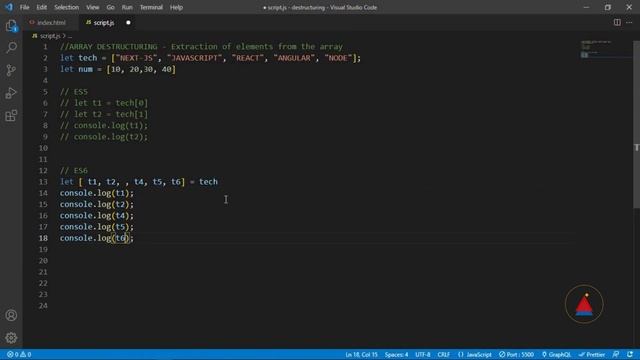
Task: Open the Go menu
Action: click(110, 7)
